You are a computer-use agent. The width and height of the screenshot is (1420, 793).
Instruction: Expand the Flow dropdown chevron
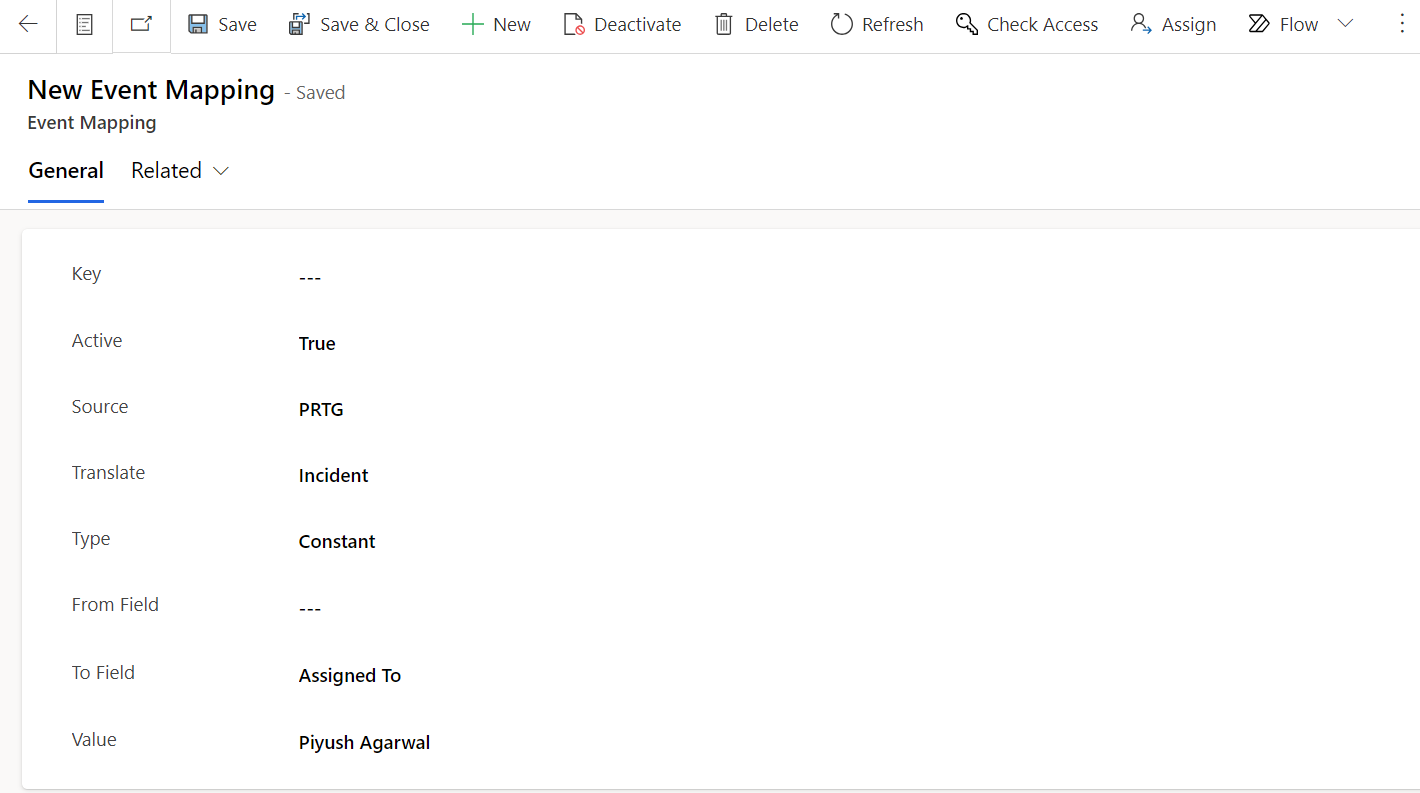[1346, 25]
